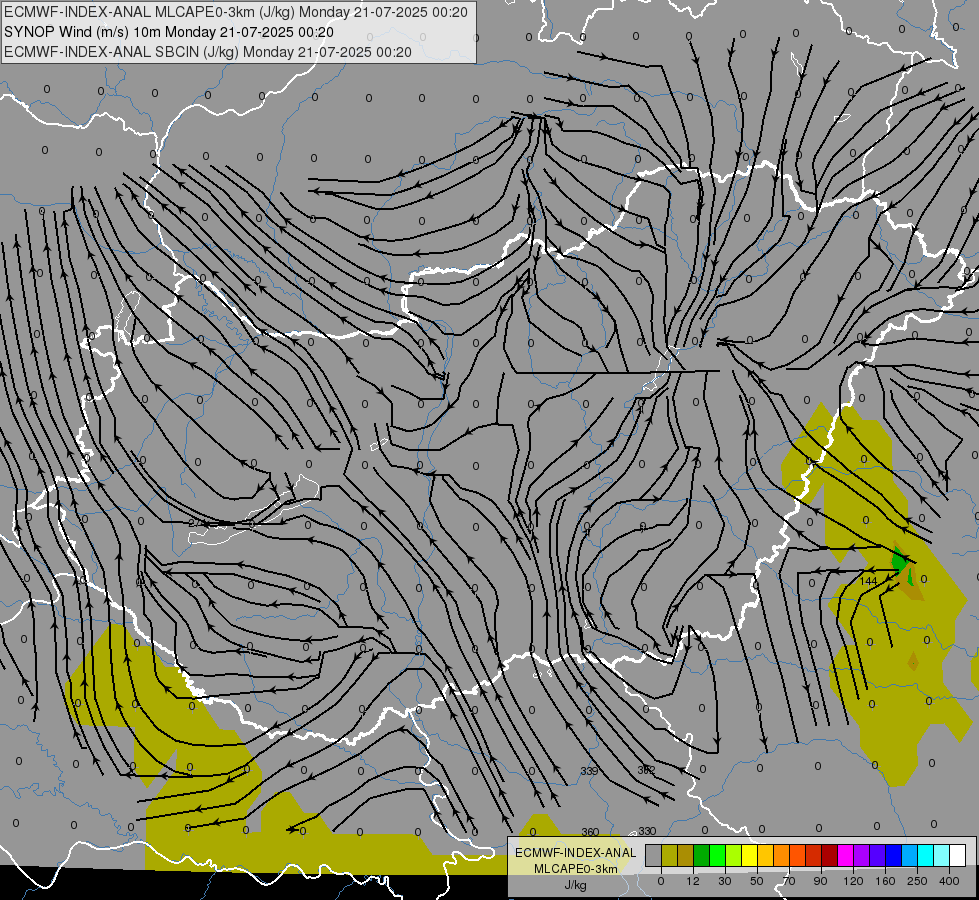
Task: Pick the yellow-green legend swatch
Action: pos(734,855)
